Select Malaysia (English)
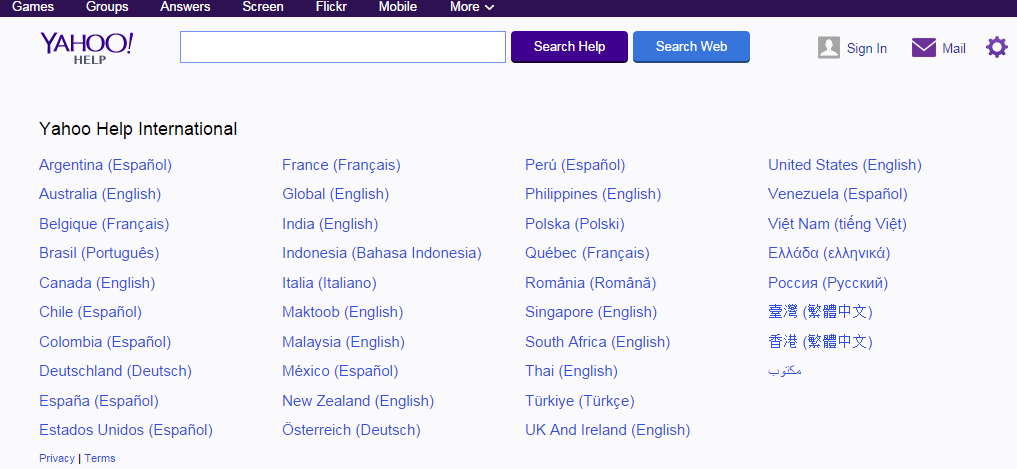Screen dimensions: 1017x469 pyautogui.click(x=343, y=343)
